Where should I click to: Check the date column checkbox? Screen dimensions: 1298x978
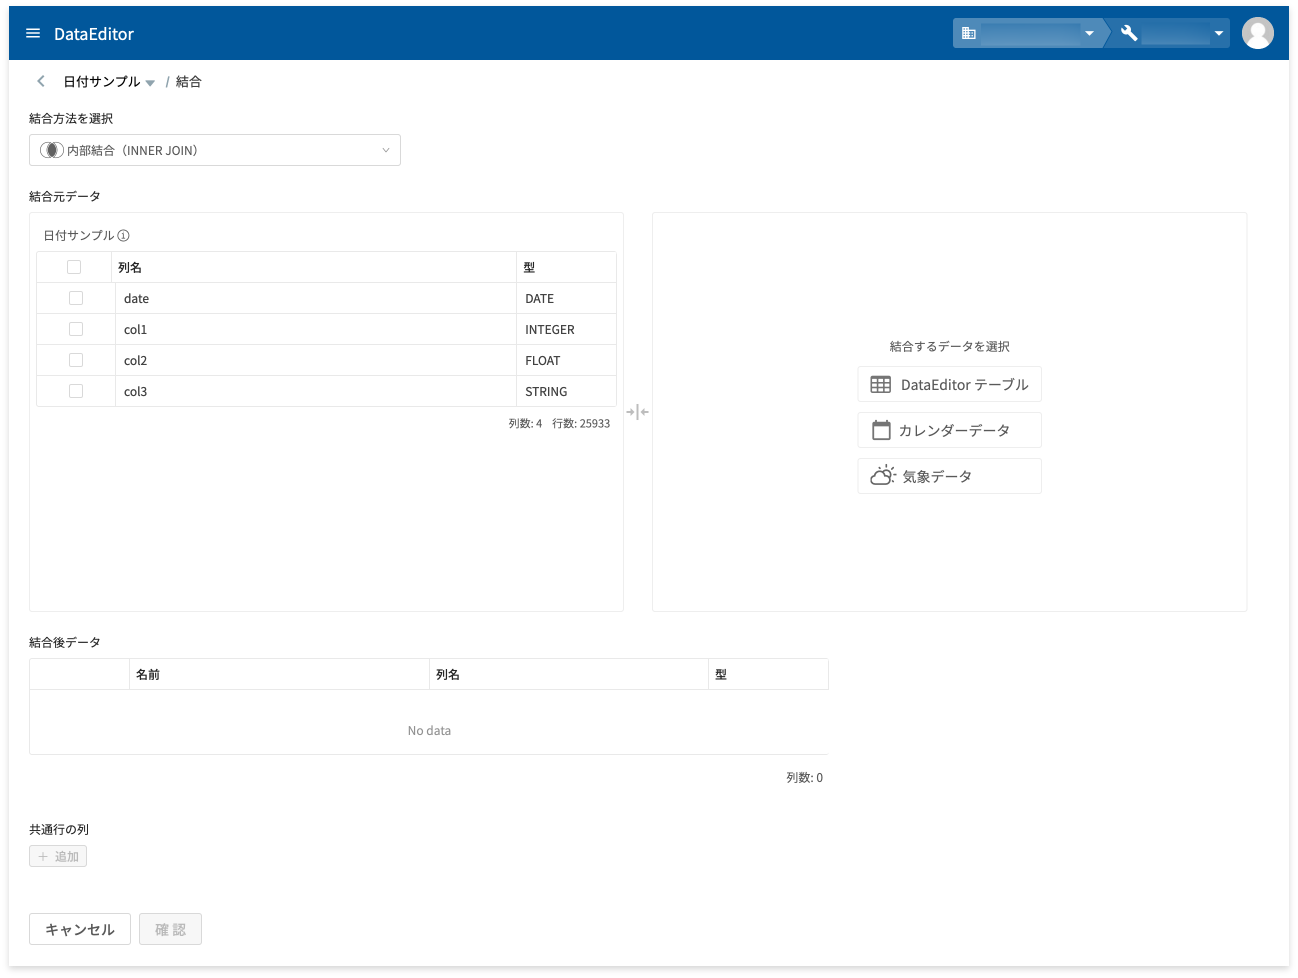pyautogui.click(x=76, y=298)
